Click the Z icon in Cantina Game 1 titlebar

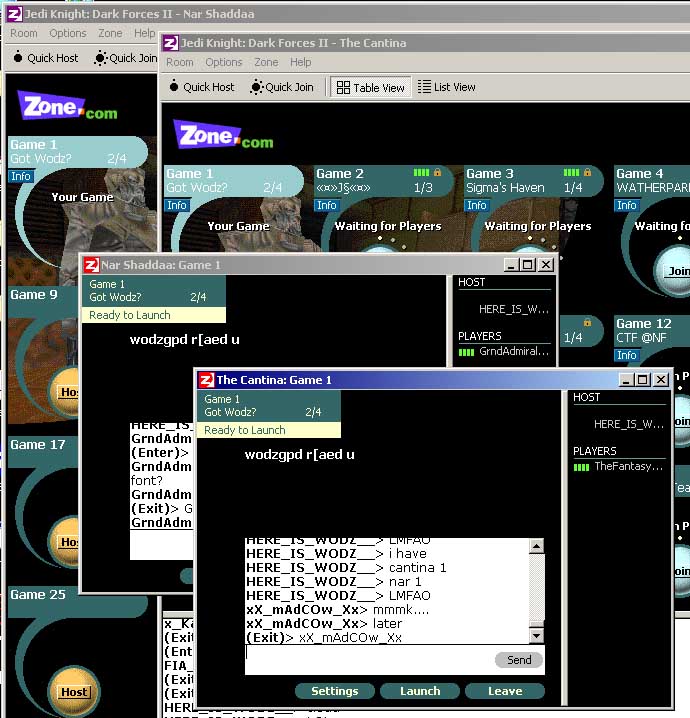click(x=206, y=380)
